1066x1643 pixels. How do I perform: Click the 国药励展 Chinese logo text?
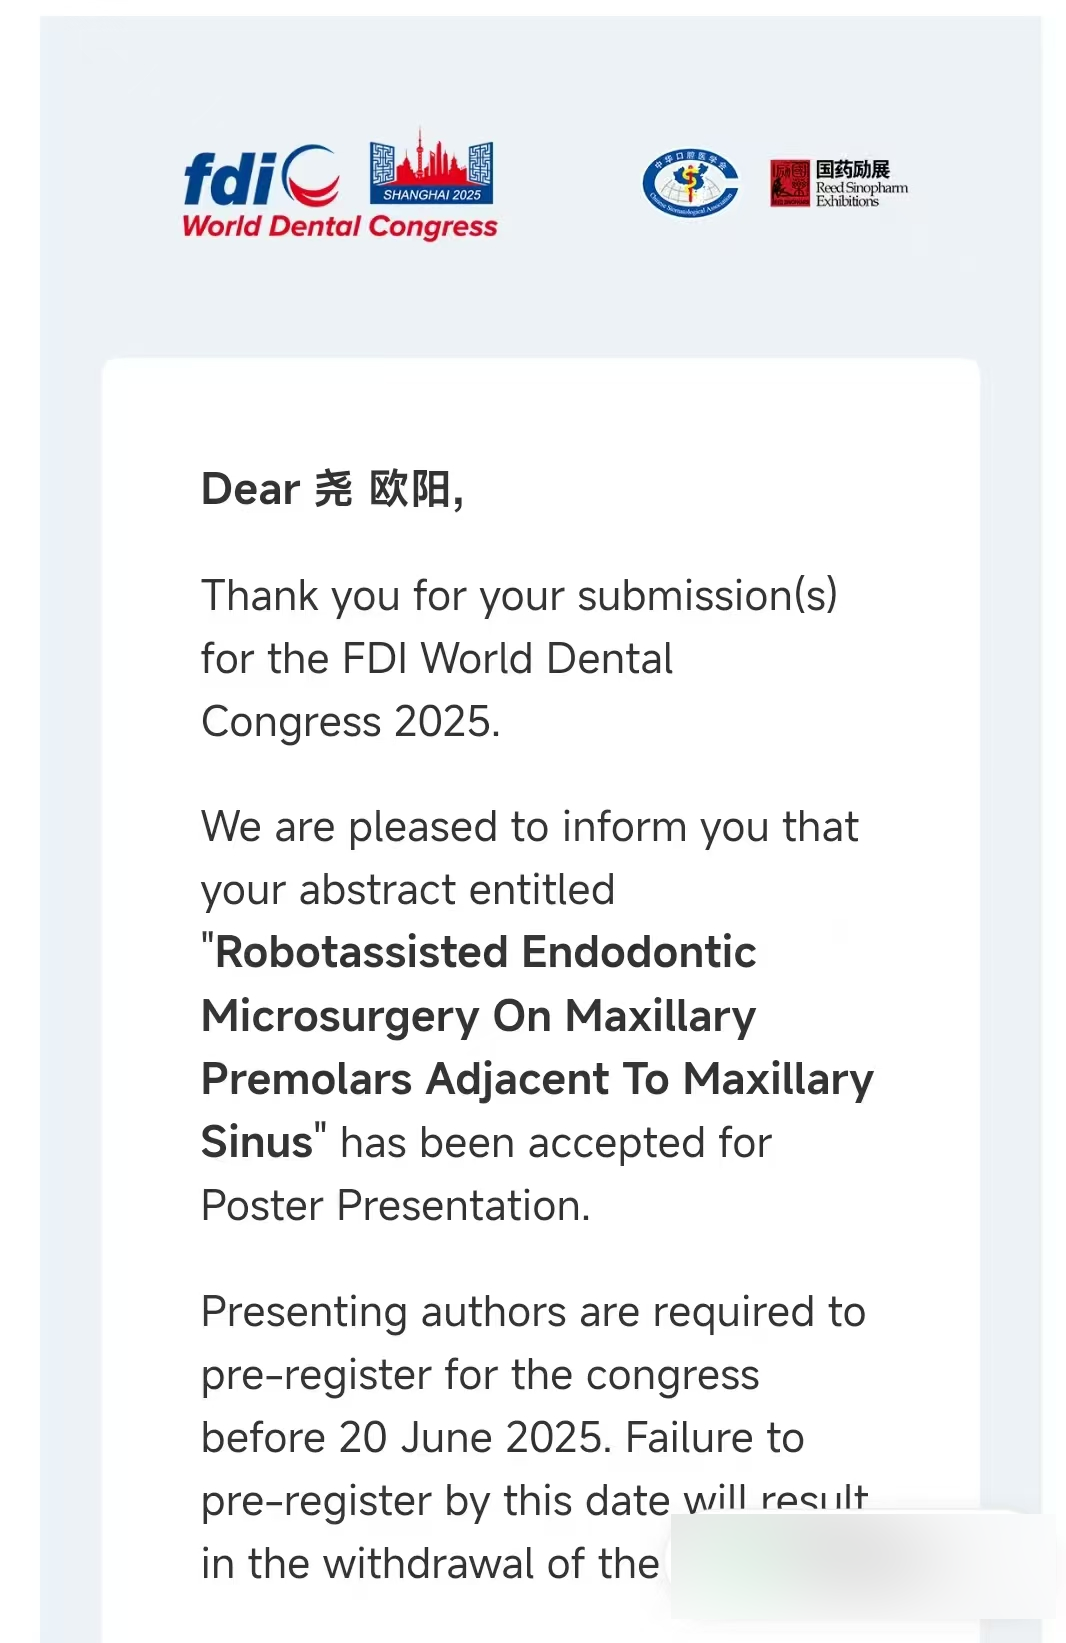(x=852, y=169)
